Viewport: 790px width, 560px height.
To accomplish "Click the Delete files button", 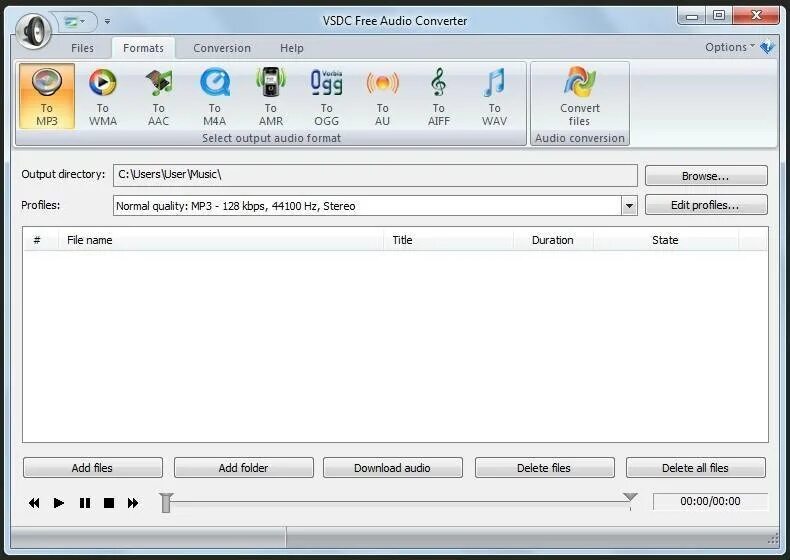I will coord(545,468).
